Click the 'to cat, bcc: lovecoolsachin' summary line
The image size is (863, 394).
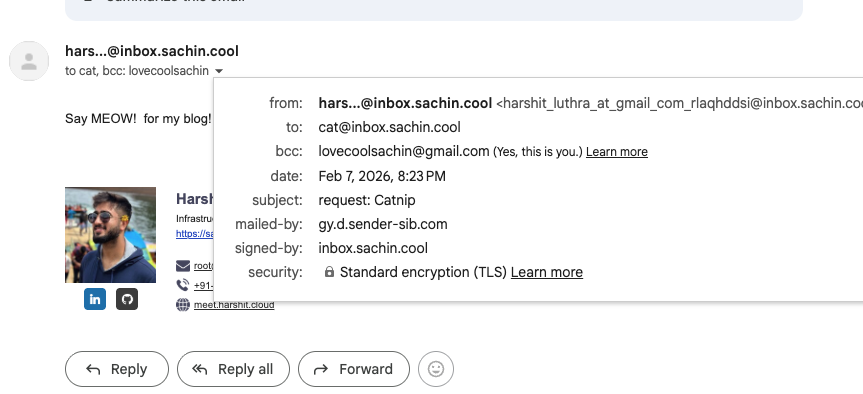pyautogui.click(x=137, y=71)
